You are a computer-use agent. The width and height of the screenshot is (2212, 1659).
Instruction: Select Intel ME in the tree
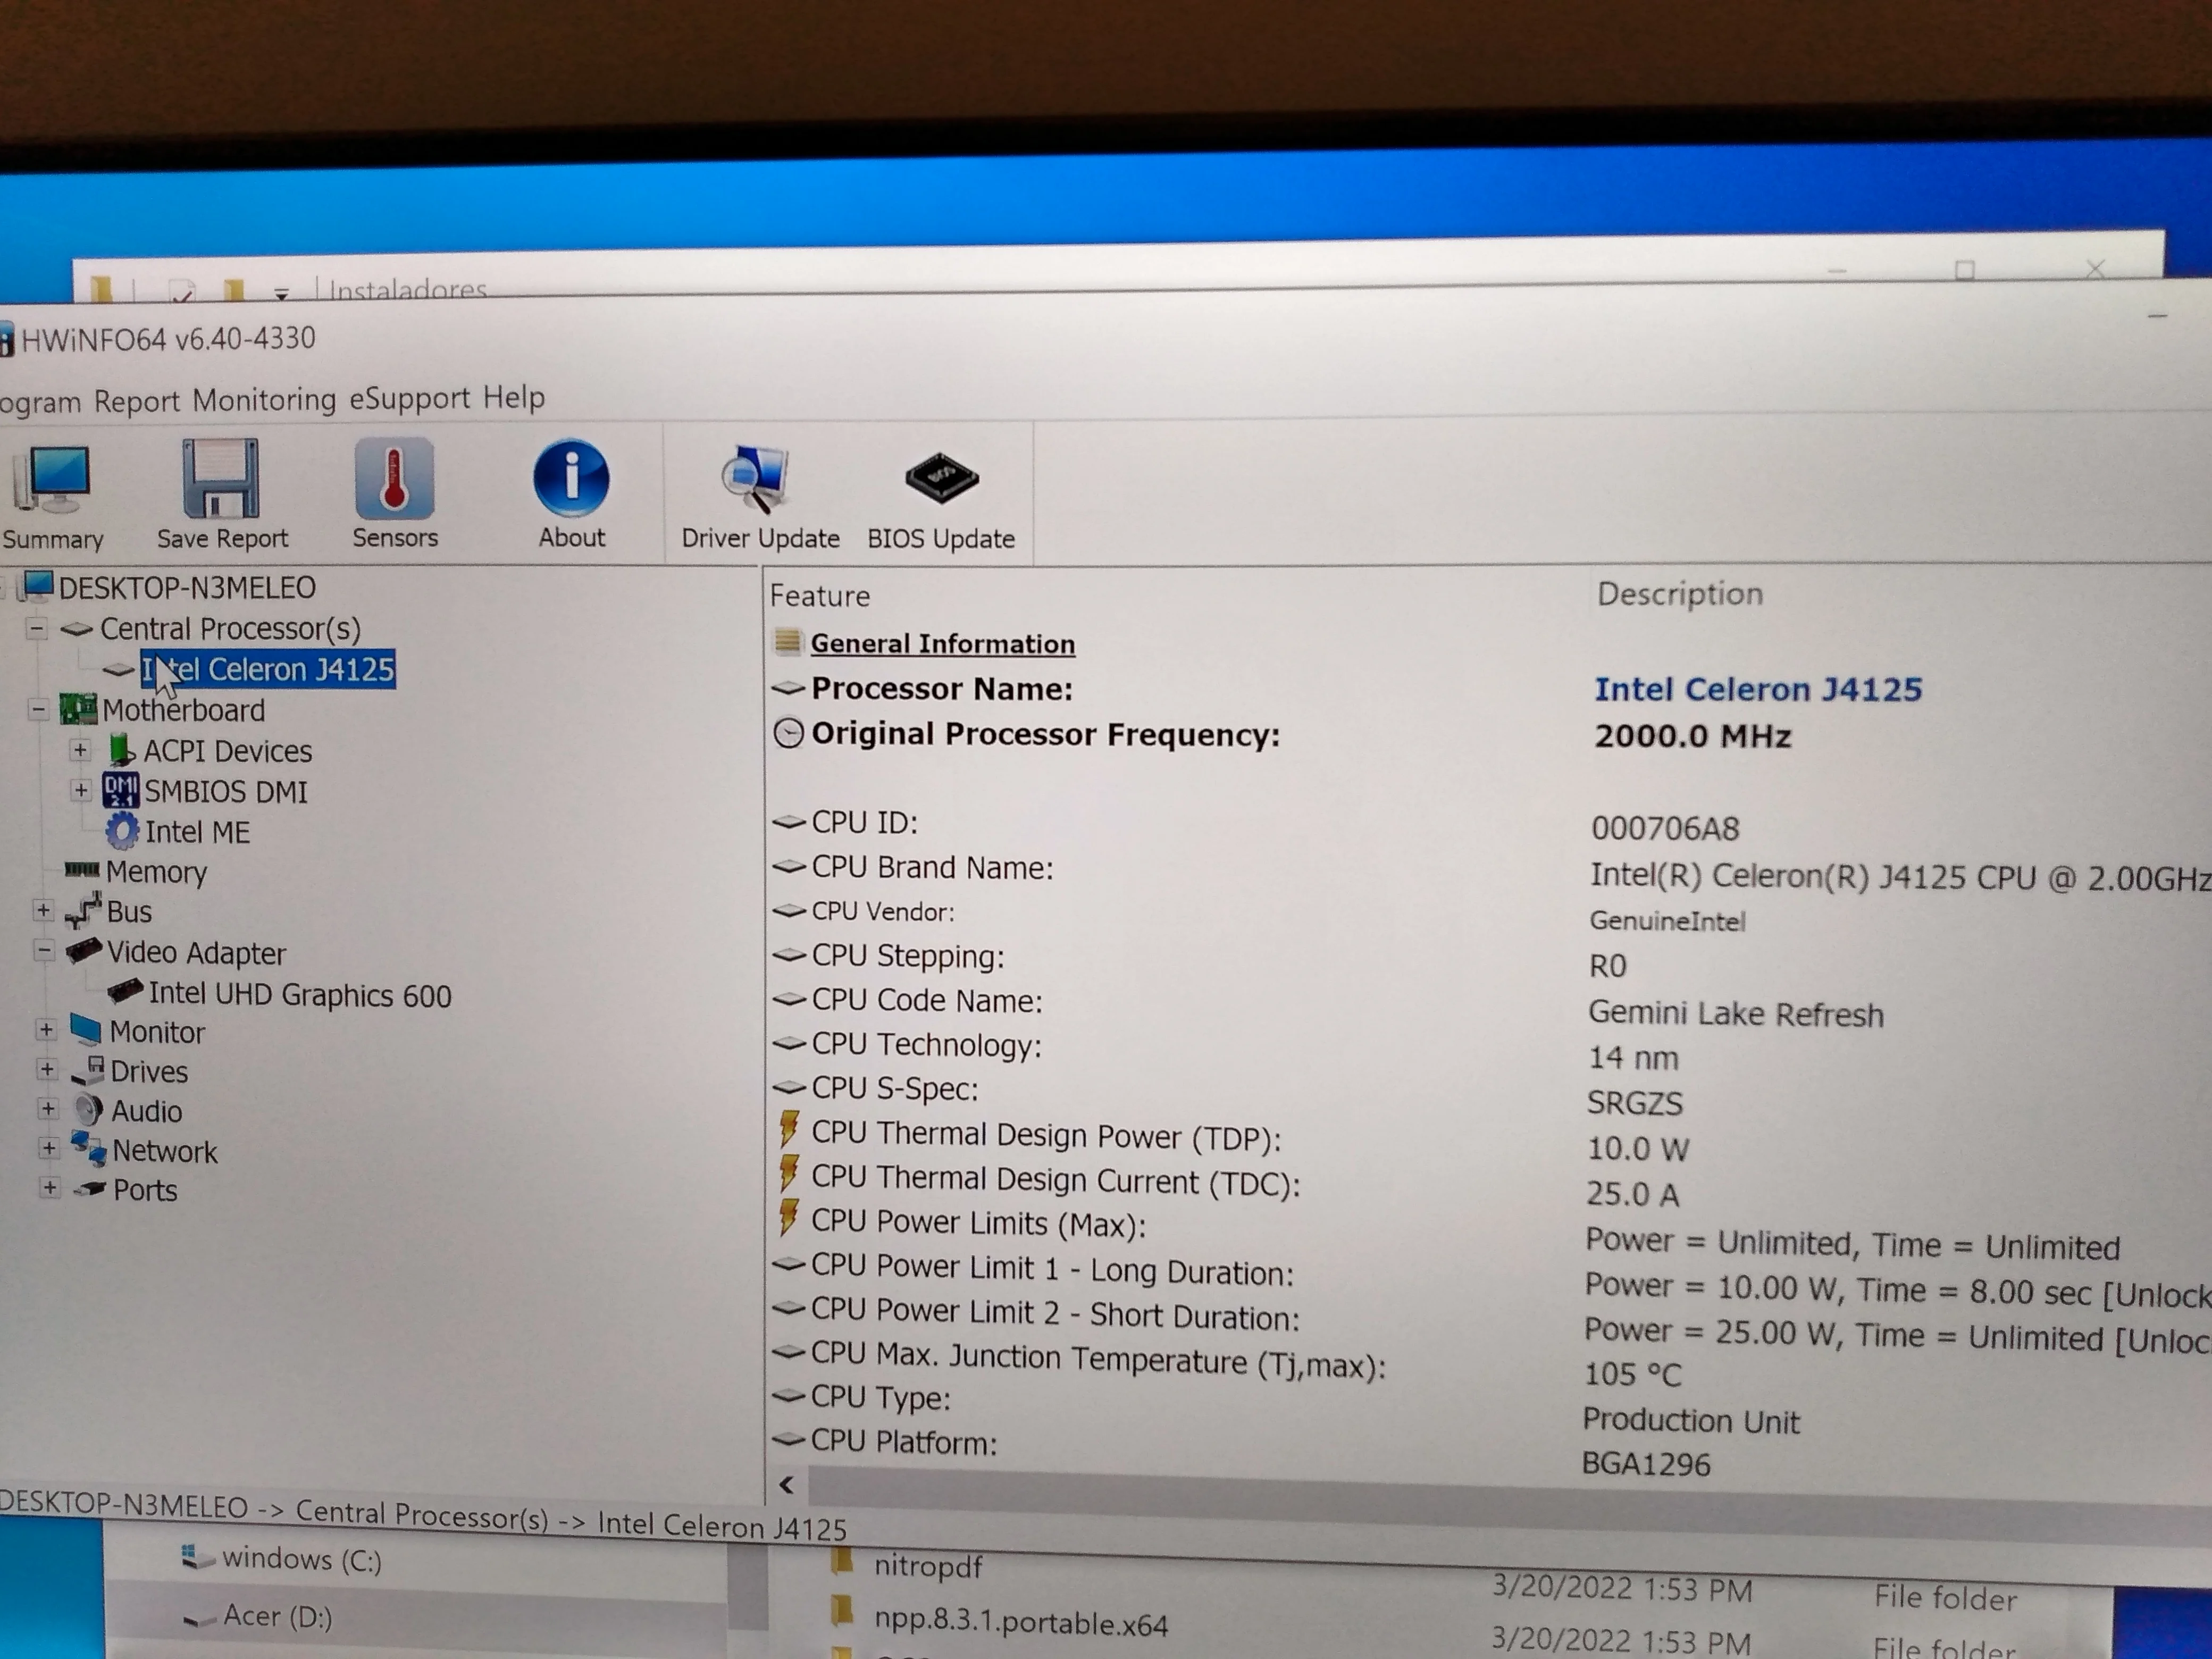click(x=197, y=832)
